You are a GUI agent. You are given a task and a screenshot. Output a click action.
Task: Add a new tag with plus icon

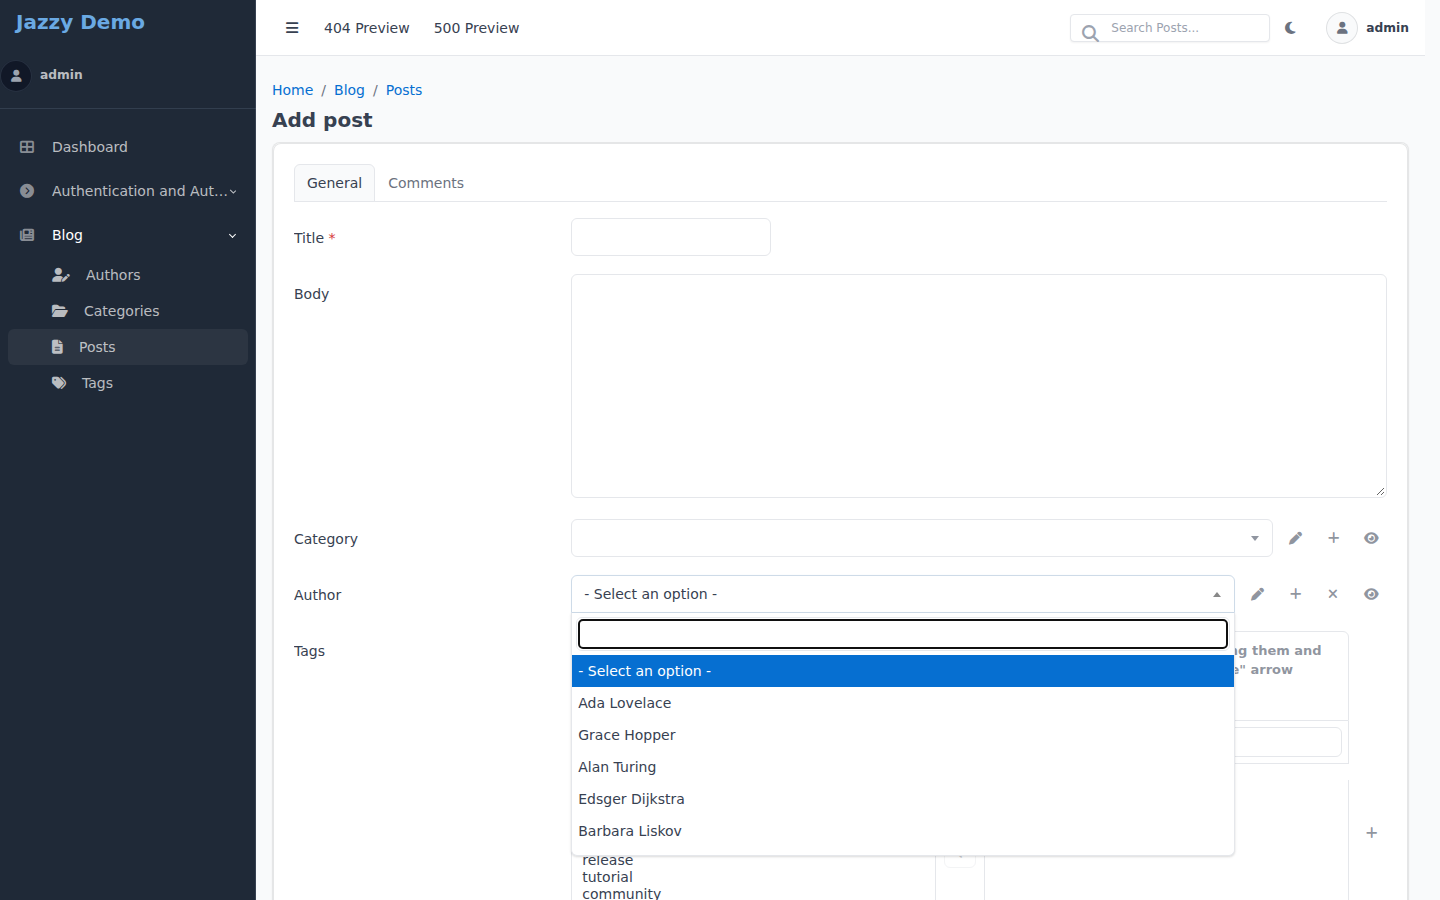pos(1371,833)
